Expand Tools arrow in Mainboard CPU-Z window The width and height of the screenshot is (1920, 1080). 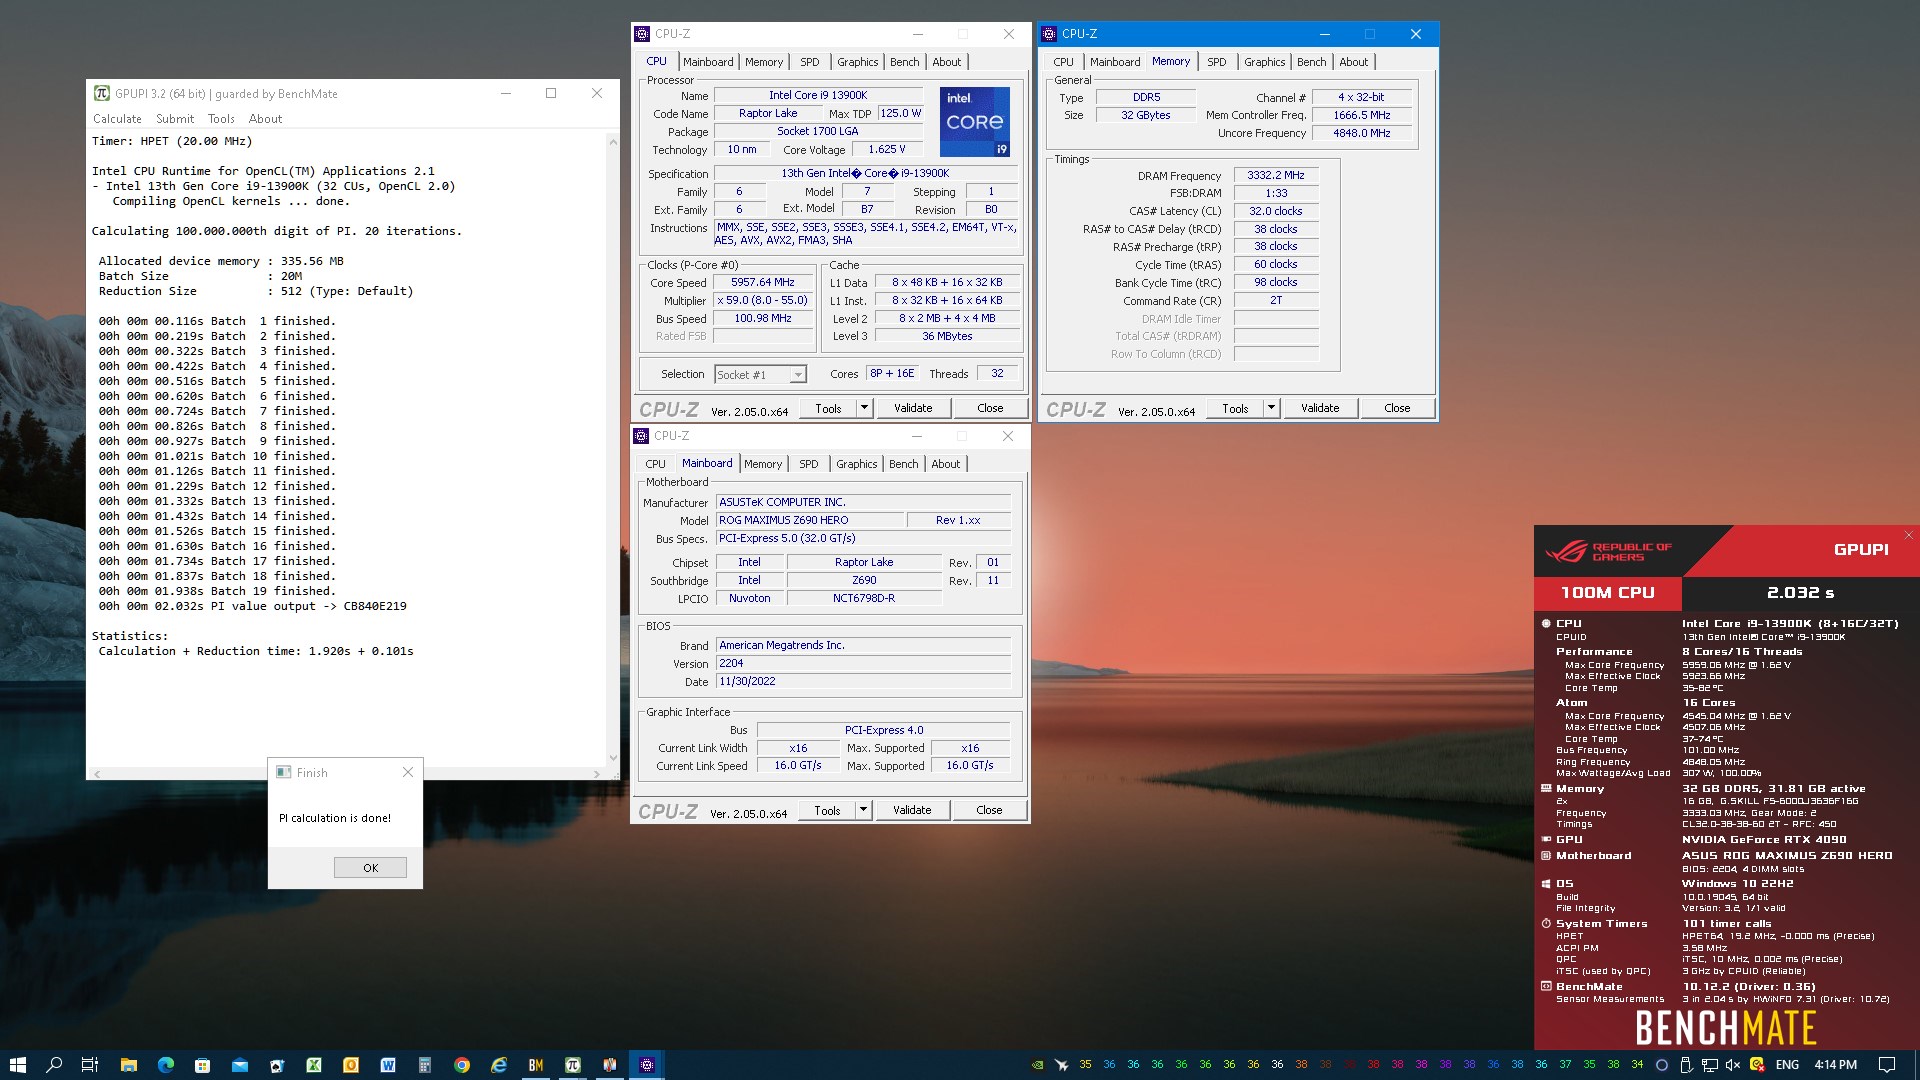click(x=863, y=810)
